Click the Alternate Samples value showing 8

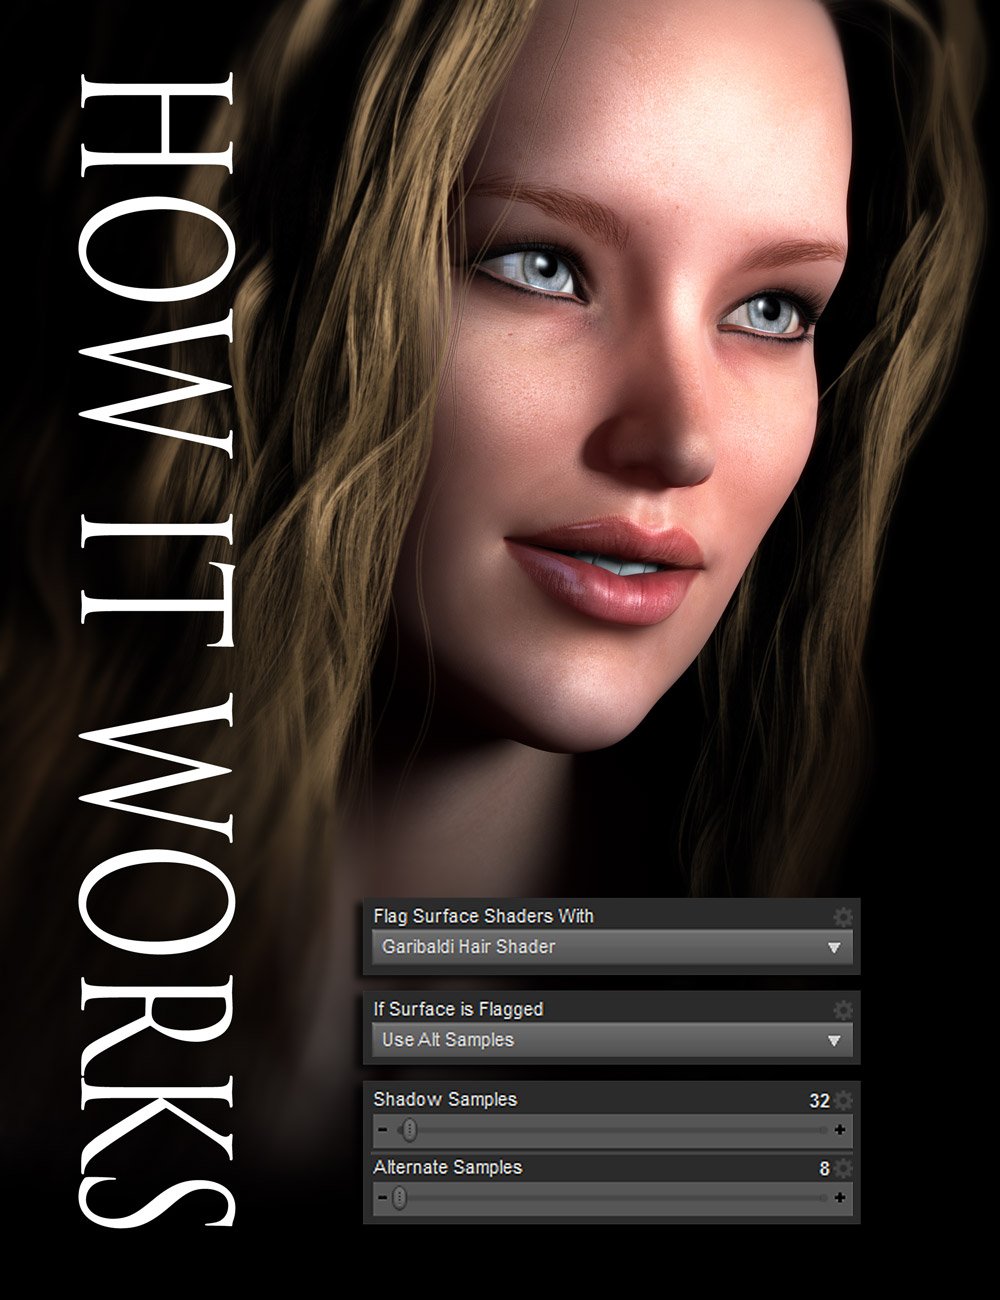[x=825, y=1167]
